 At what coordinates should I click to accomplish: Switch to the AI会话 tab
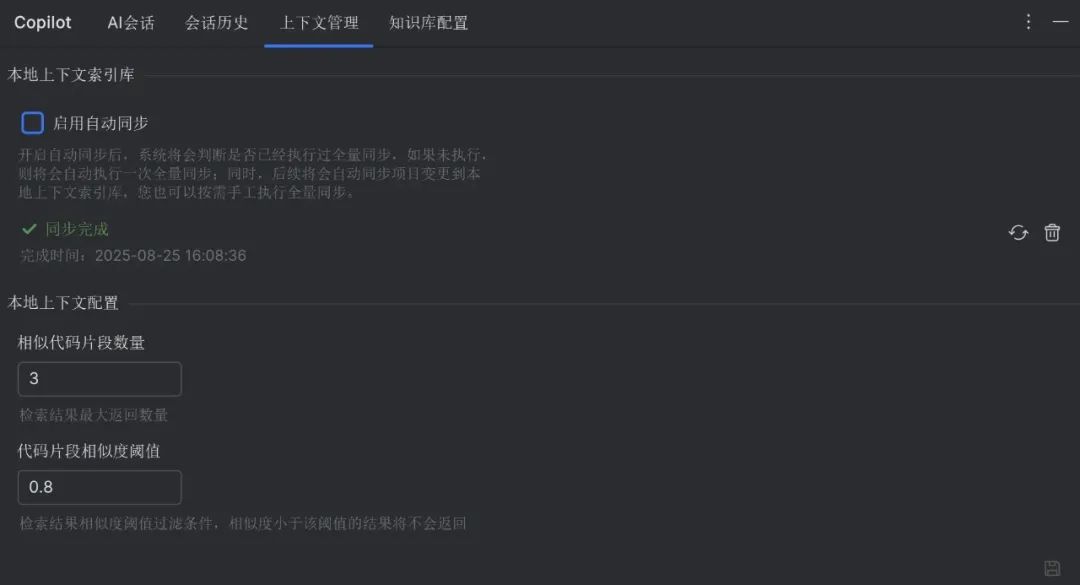click(131, 23)
